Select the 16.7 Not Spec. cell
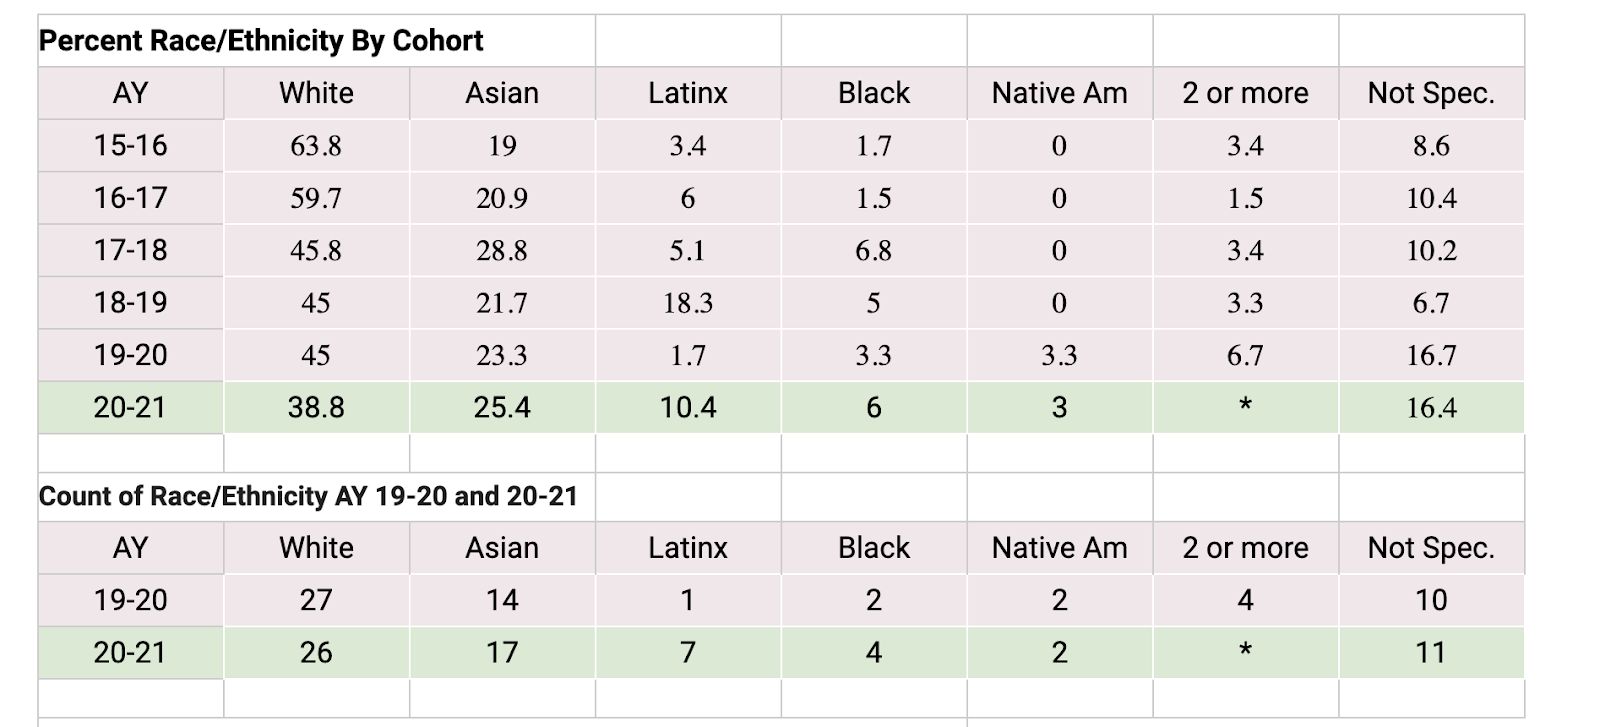The width and height of the screenshot is (1600, 727). (1432, 355)
